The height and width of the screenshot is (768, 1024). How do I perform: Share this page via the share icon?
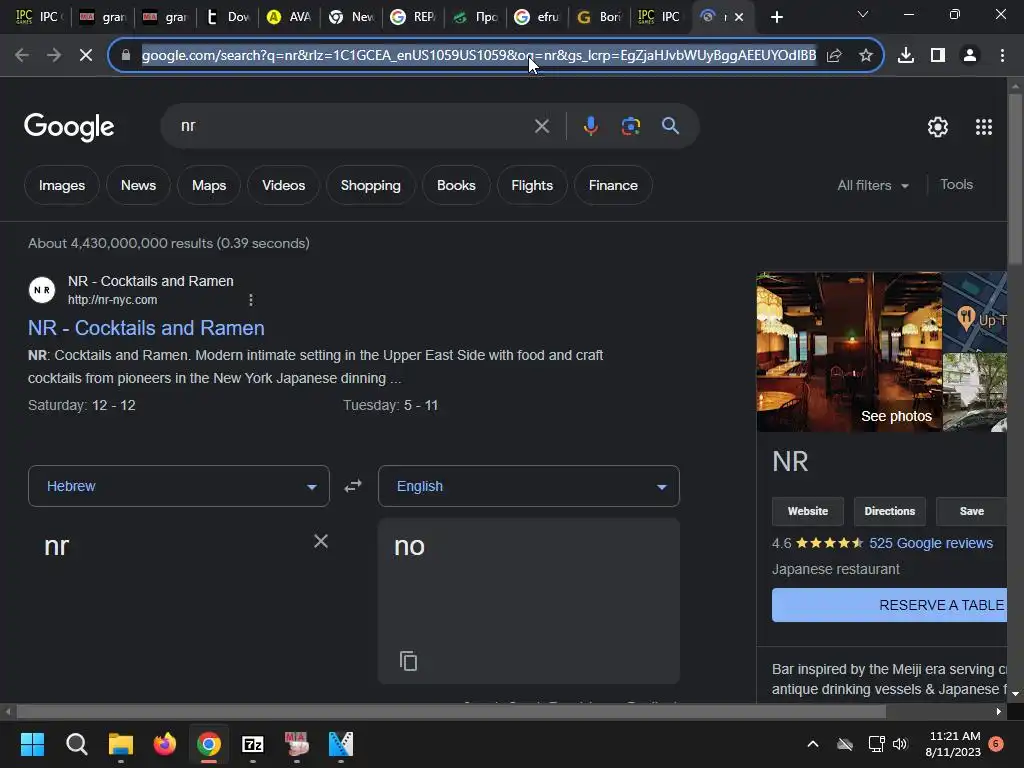tap(834, 56)
